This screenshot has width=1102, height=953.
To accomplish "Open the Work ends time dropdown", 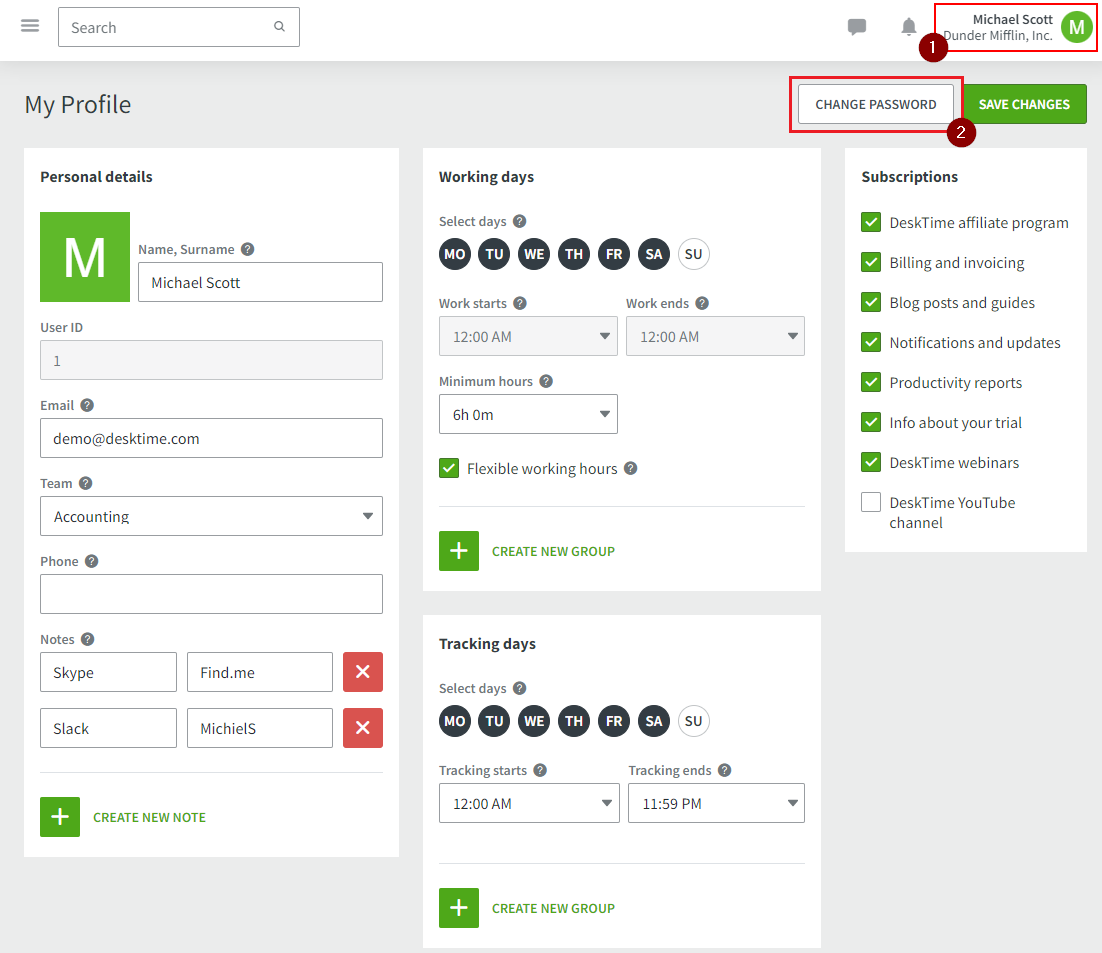I will (x=715, y=337).
